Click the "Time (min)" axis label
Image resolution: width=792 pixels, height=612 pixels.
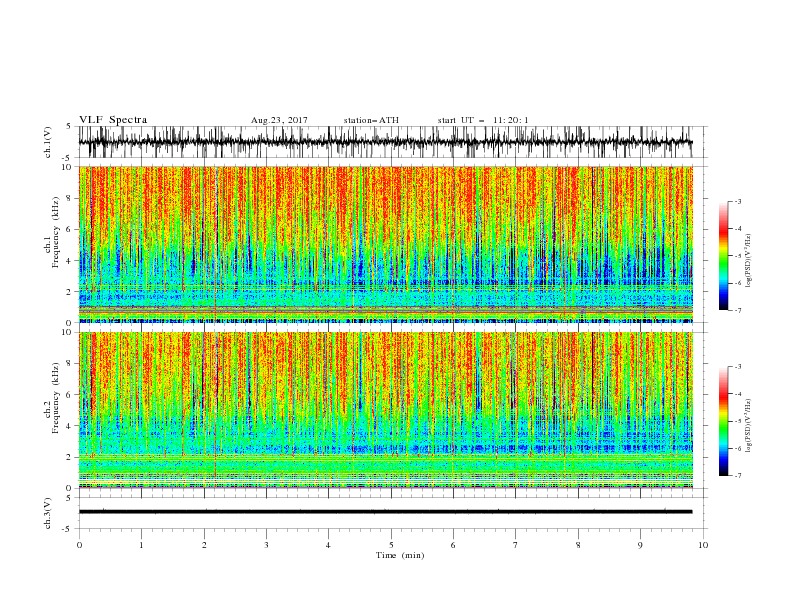400,555
